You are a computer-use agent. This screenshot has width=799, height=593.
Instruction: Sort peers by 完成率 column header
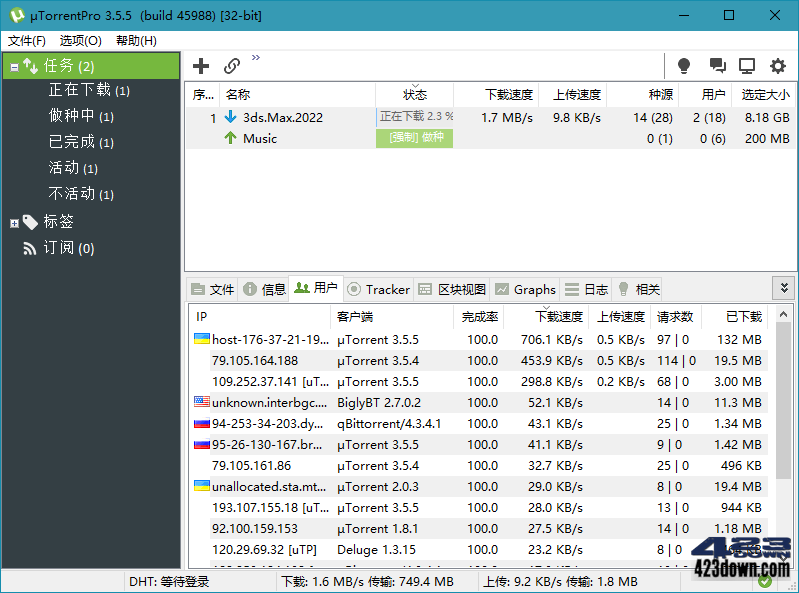[x=478, y=317]
